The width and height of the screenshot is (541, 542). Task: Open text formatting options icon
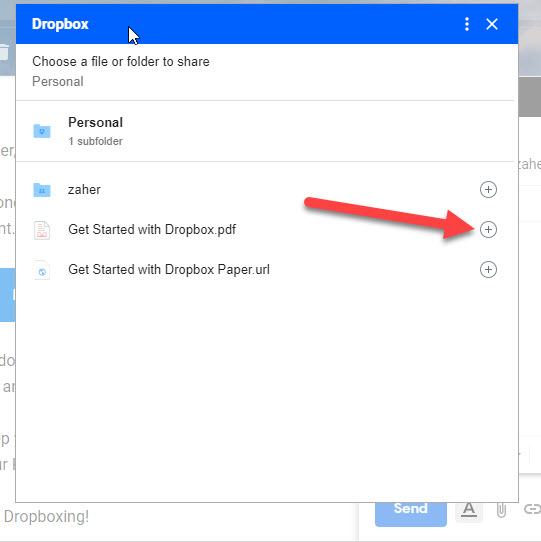click(x=469, y=510)
